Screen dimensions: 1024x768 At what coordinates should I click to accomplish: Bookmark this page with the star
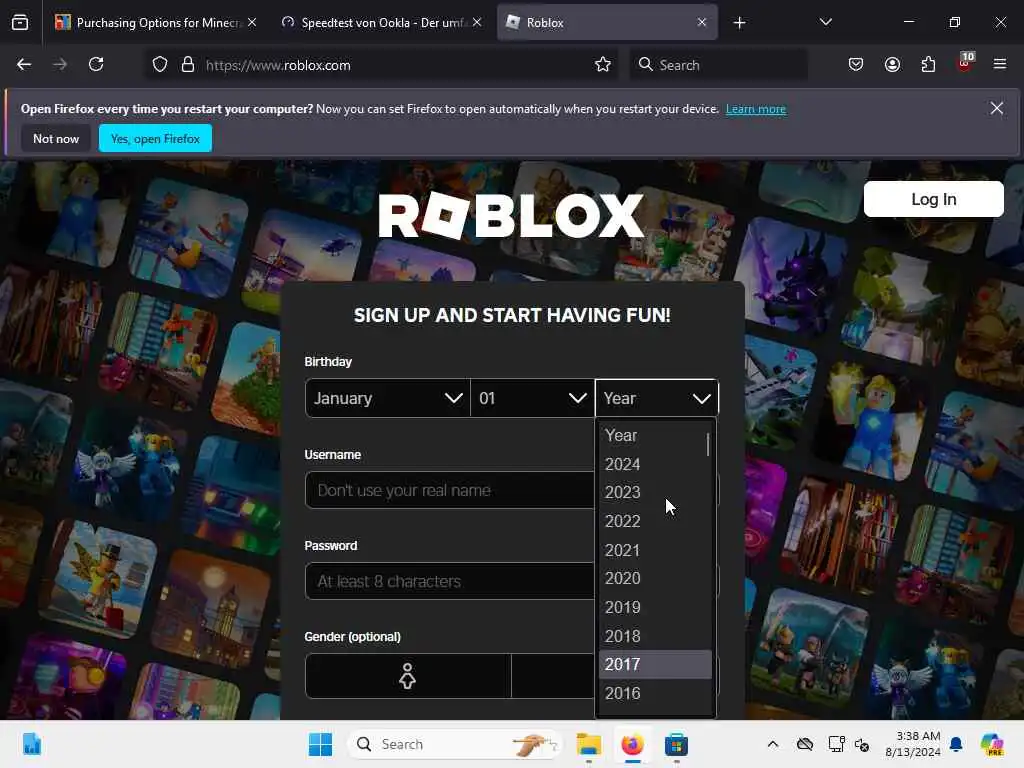click(x=603, y=65)
